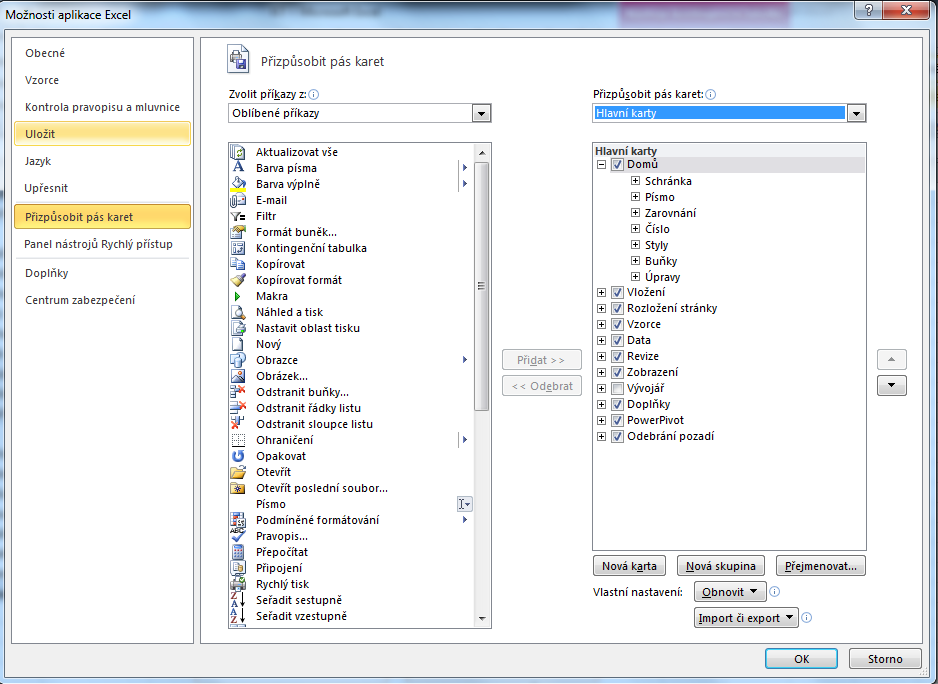Select the Nový blank document icon

pos(238,344)
